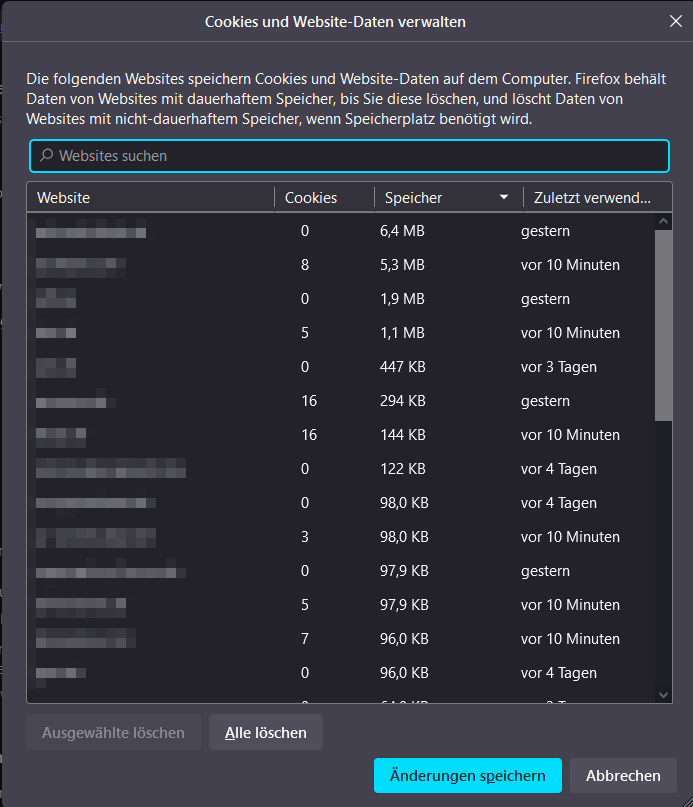Image resolution: width=693 pixels, height=807 pixels.
Task: Select the site using 447 KB
Action: click(340, 367)
